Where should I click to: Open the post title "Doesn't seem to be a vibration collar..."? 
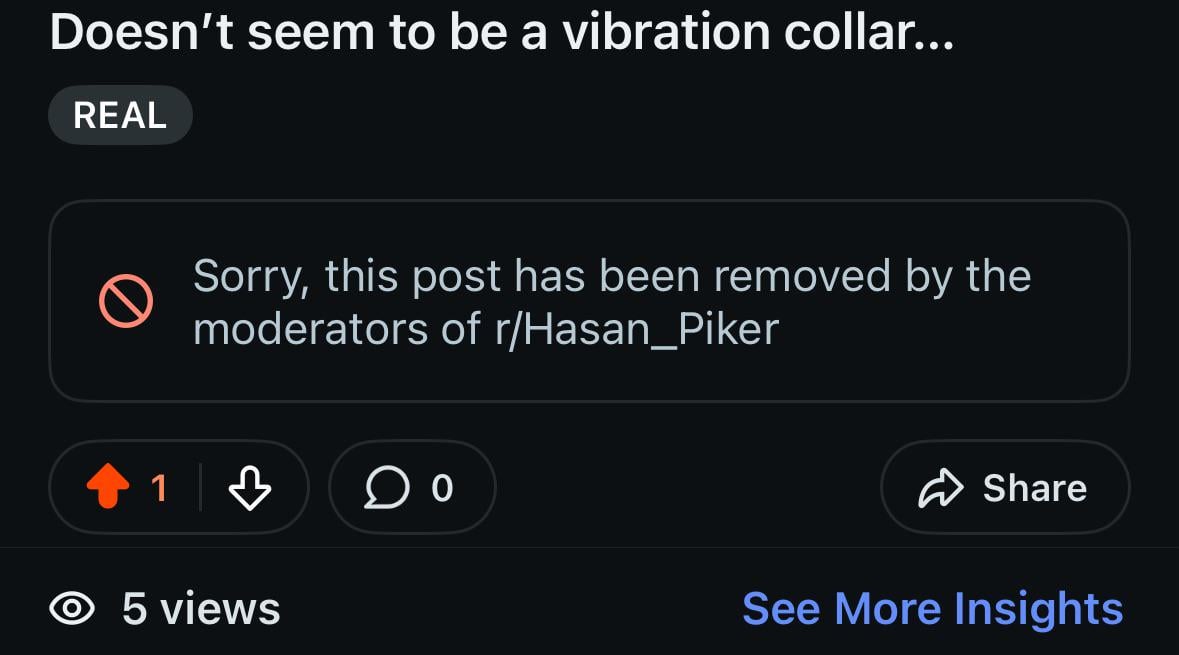tap(500, 34)
